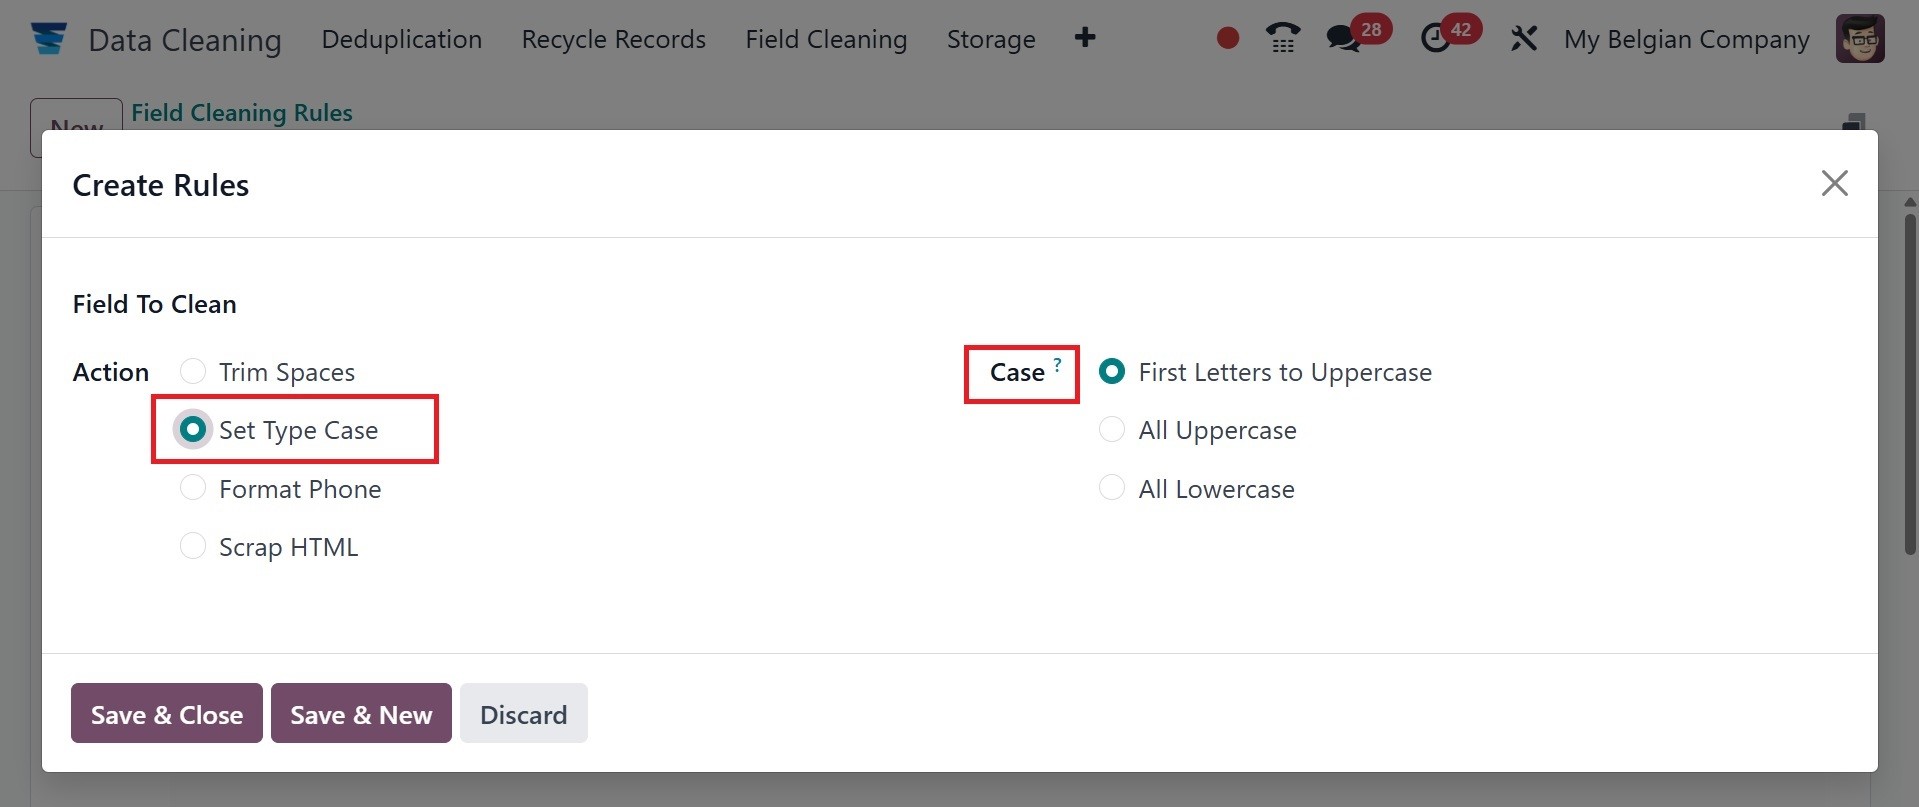Open the debug tools wrench icon
Viewport: 1919px width, 807px height.
[x=1523, y=38]
